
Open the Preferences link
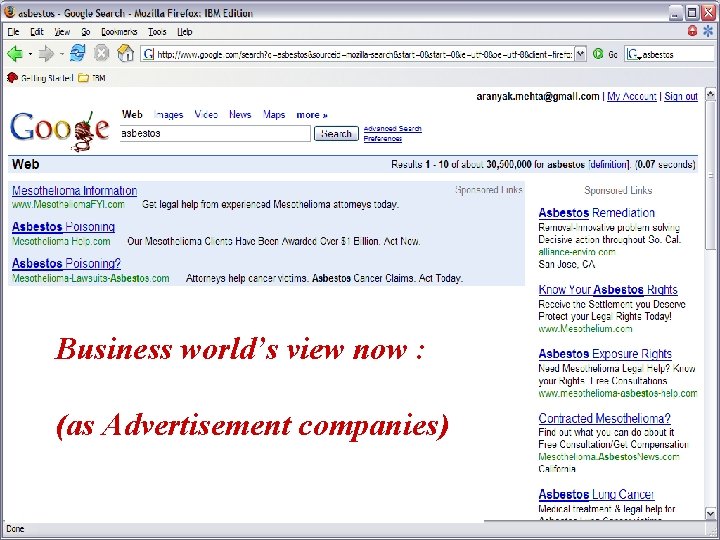[x=383, y=138]
